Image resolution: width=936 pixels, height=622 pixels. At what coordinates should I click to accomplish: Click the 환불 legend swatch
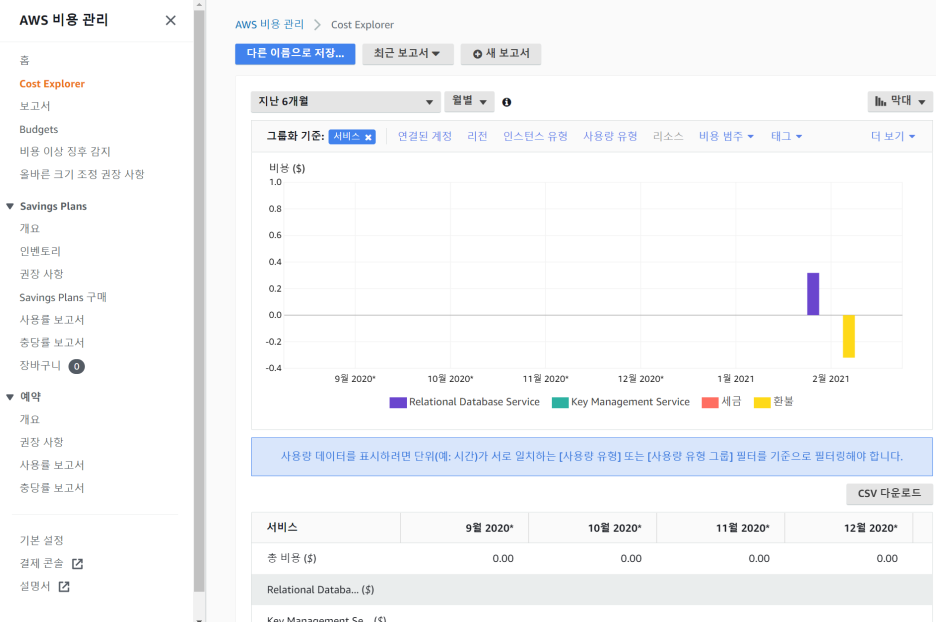point(762,402)
